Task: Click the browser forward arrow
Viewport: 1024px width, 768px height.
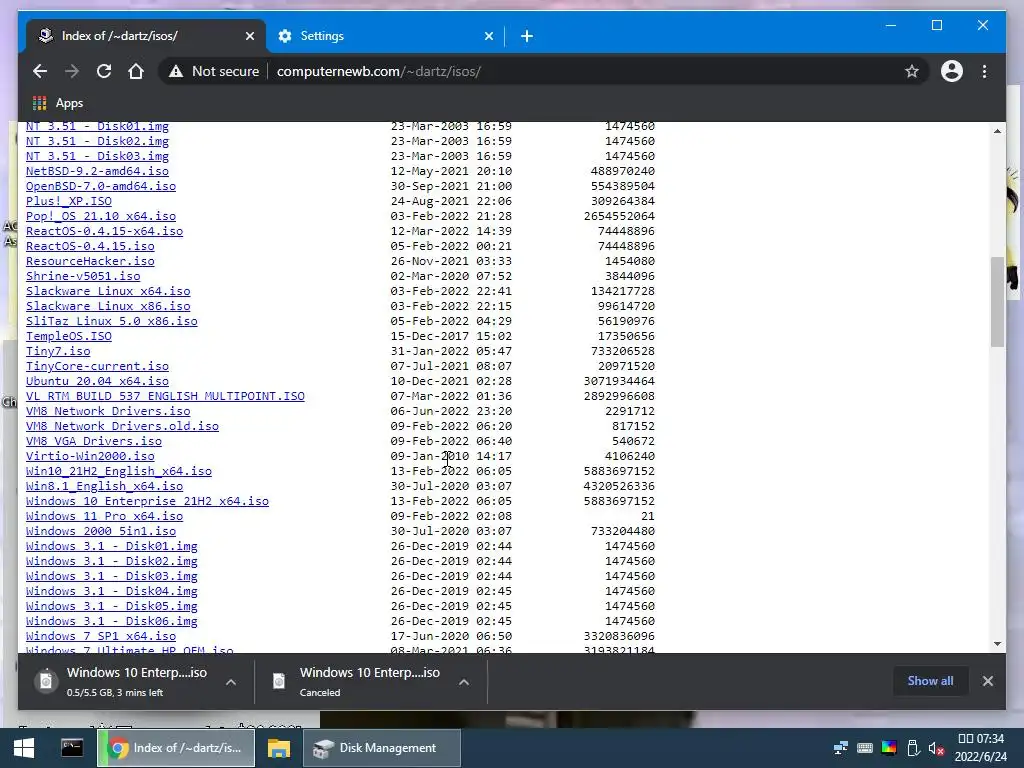Action: tap(72, 71)
